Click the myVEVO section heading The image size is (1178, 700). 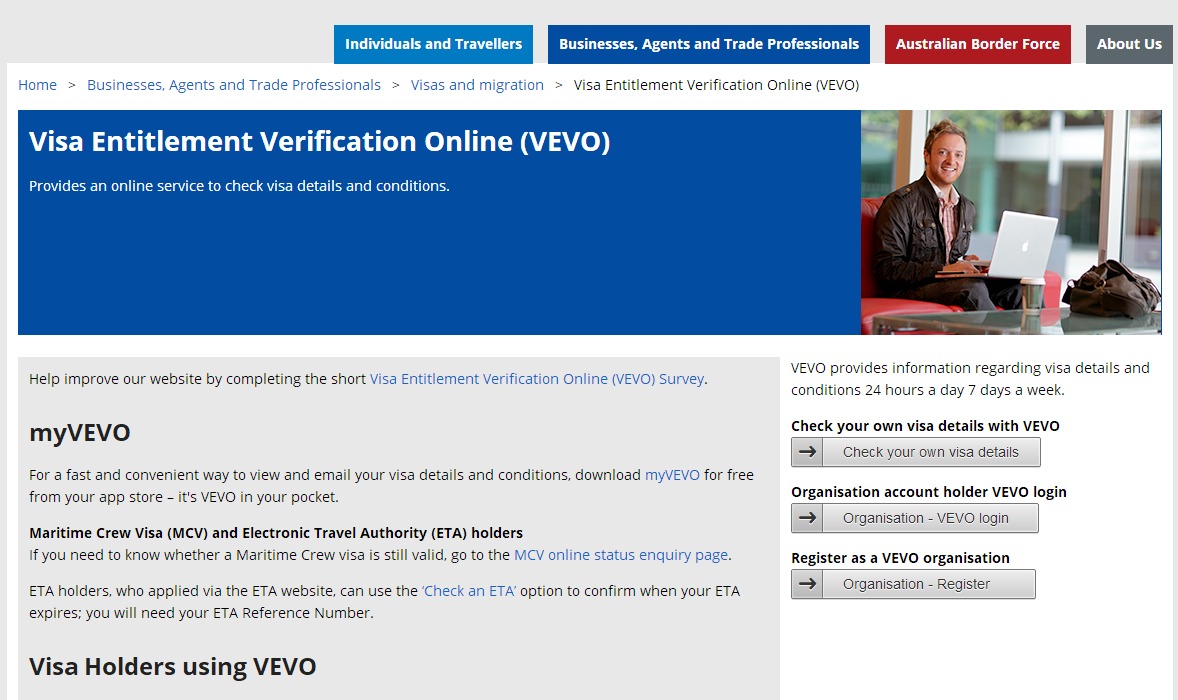coord(80,433)
